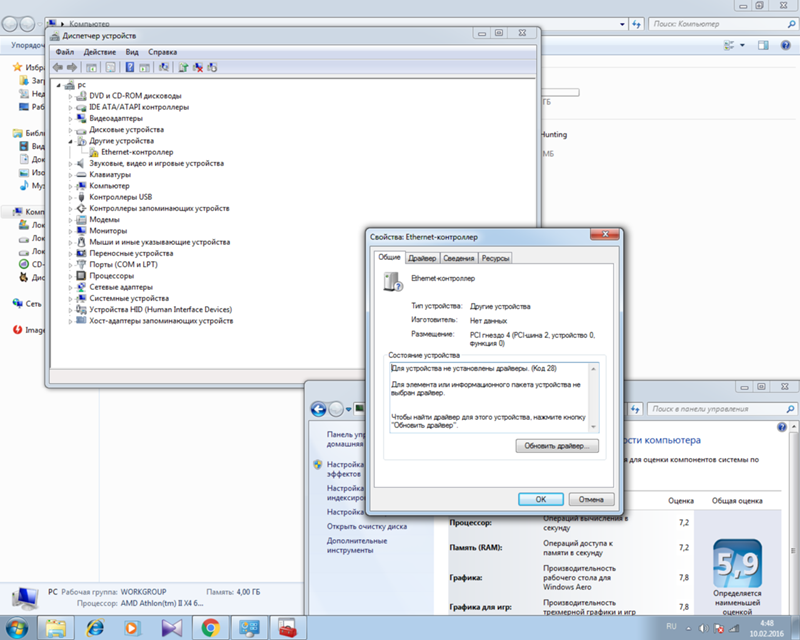This screenshot has width=800, height=640.
Task: Expand the Сетевые адаптеры node
Action: [x=70, y=287]
